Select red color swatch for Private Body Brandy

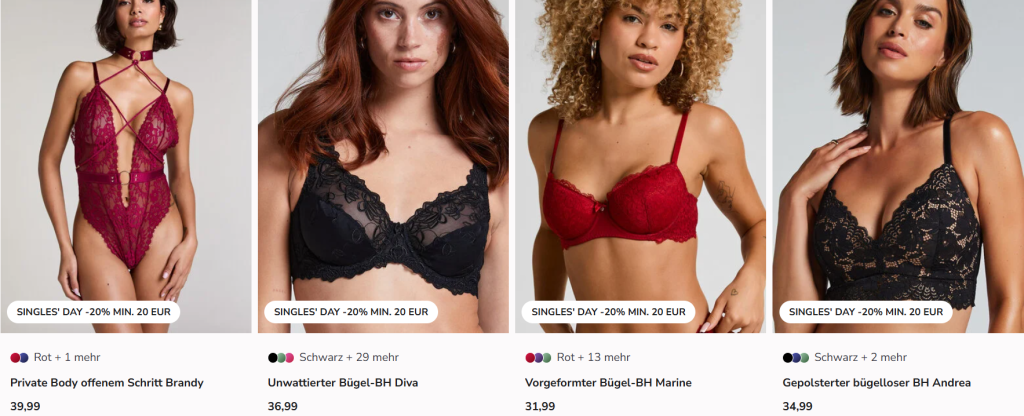pos(14,358)
